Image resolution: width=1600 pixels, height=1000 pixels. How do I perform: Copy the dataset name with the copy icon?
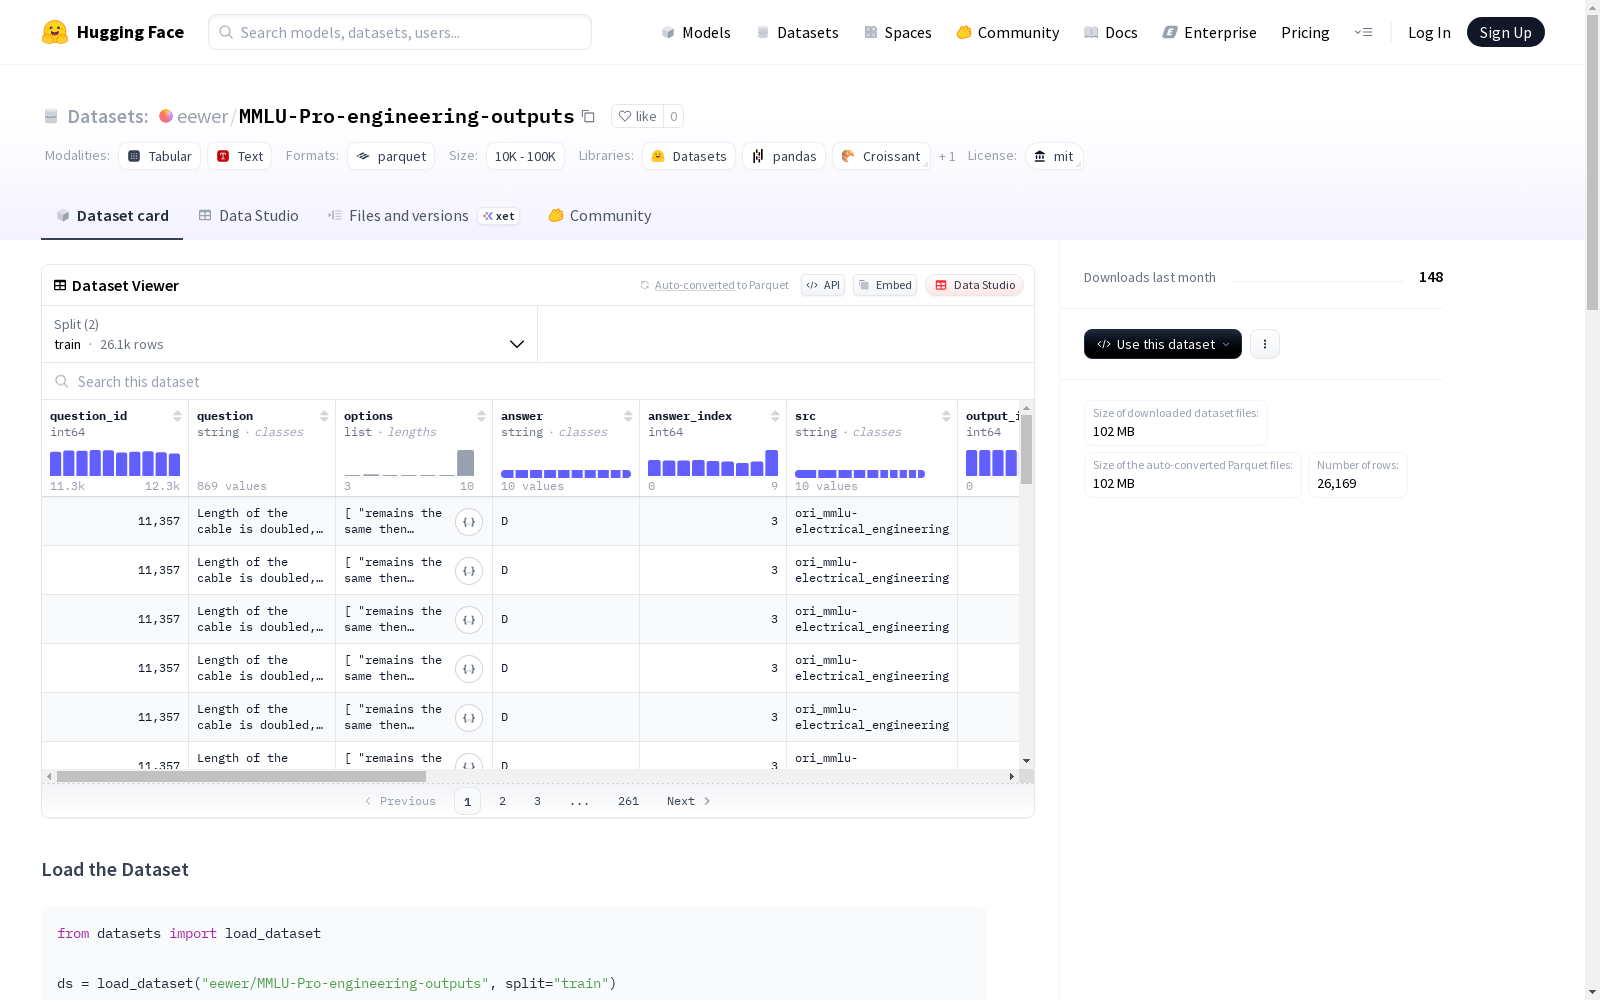click(589, 116)
